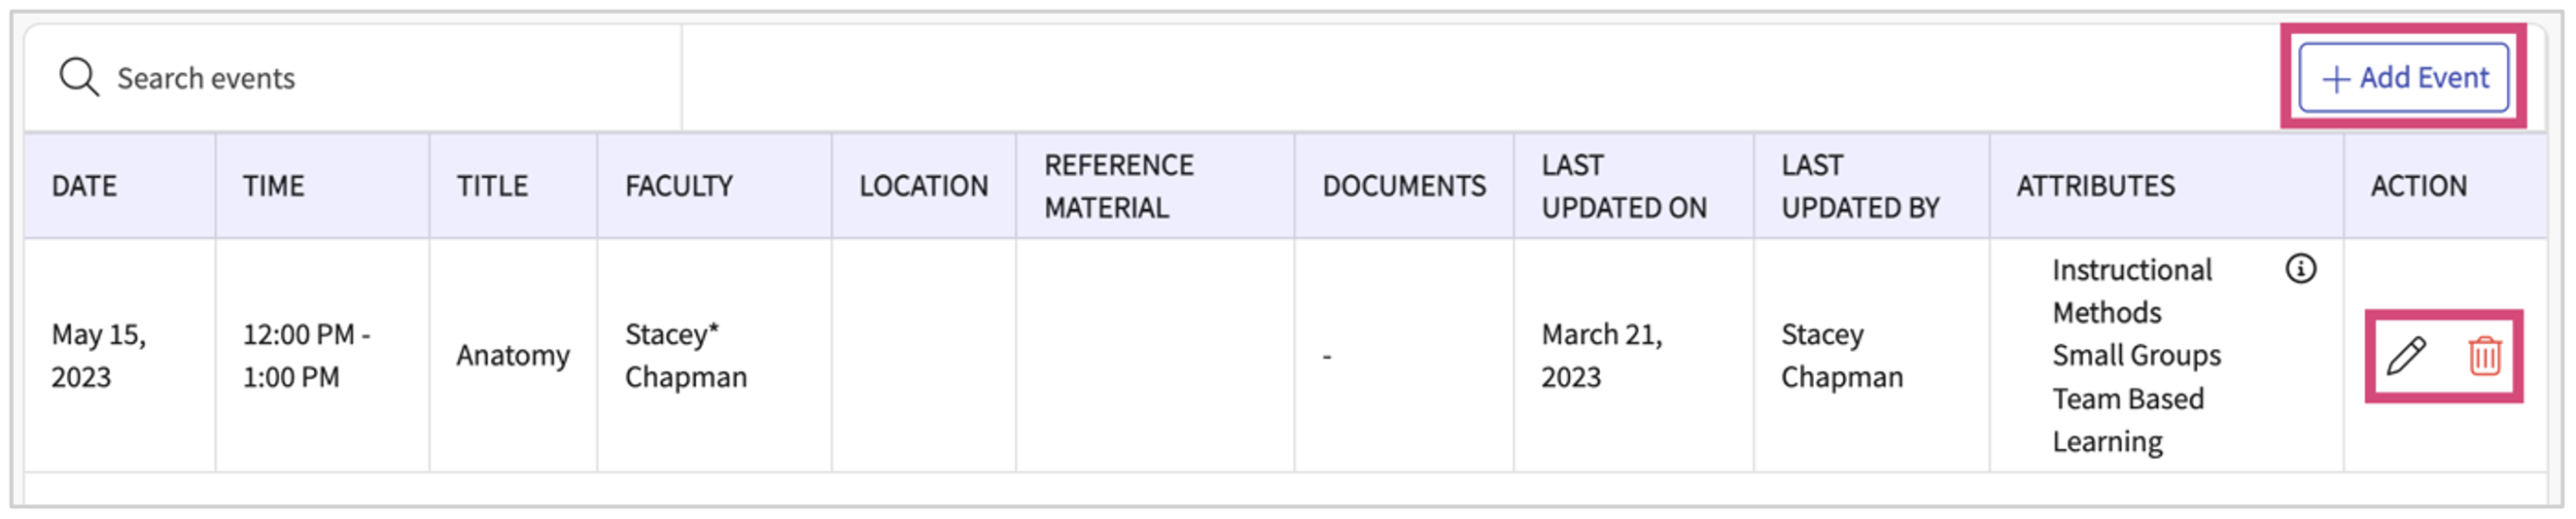The height and width of the screenshot is (519, 2576).
Task: Sort by the DATE column header
Action: (x=84, y=186)
